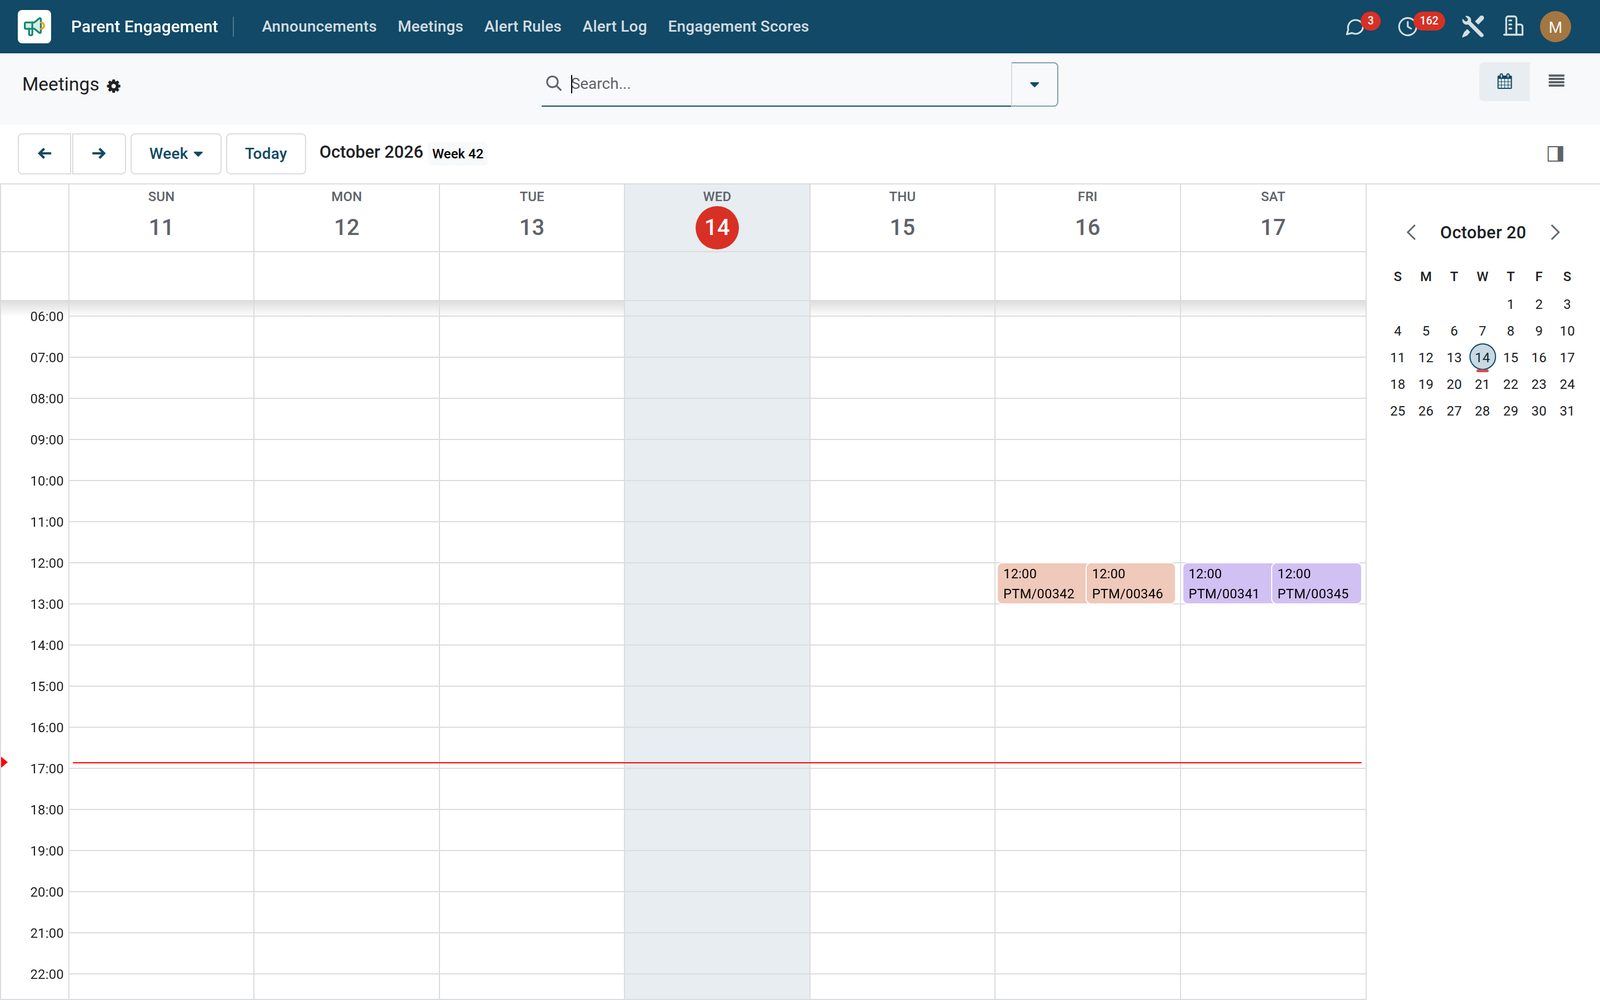Open the developer tools wrench icon
This screenshot has width=1600, height=1000.
pos(1472,27)
